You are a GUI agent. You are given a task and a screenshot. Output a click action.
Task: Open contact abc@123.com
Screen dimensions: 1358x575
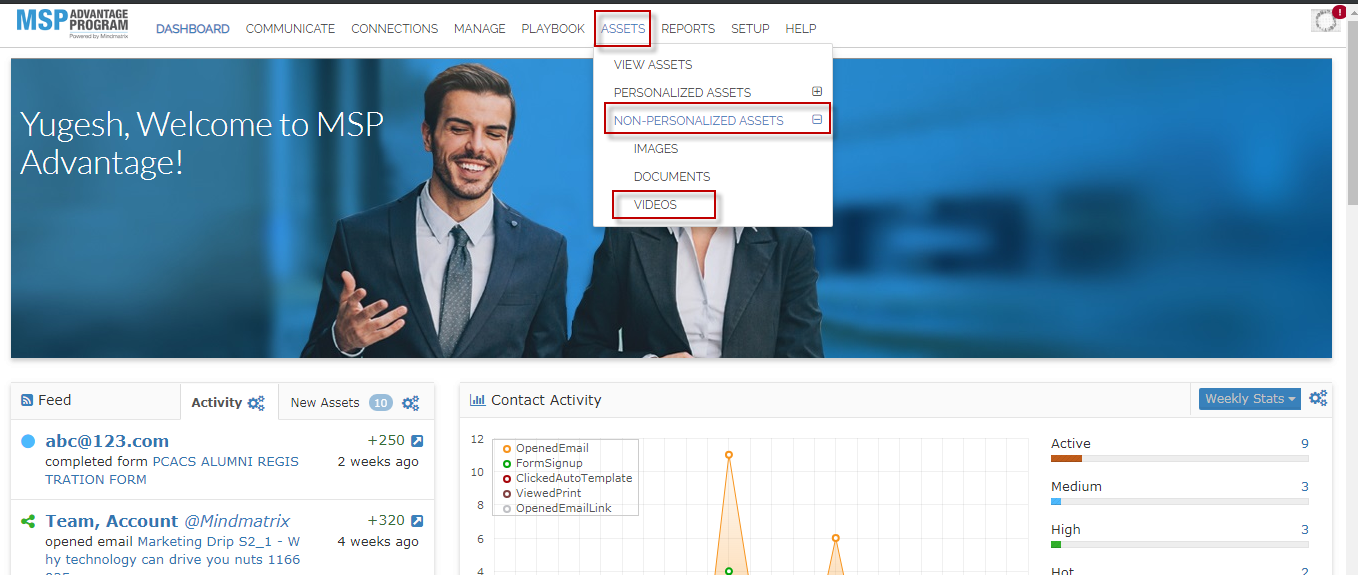[107, 441]
